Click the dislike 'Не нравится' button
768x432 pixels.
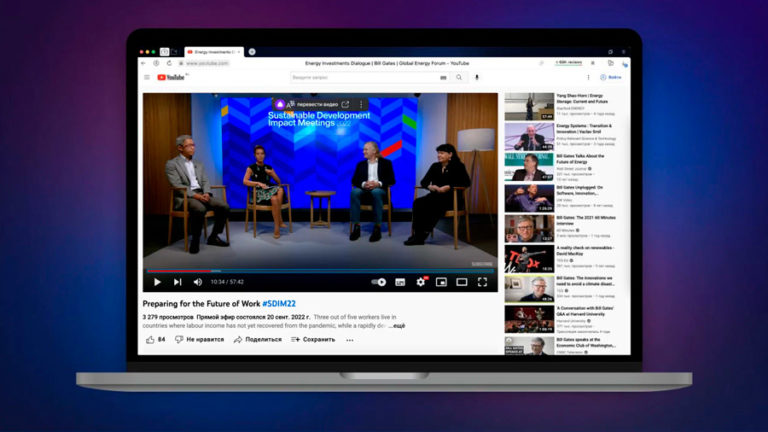pyautogui.click(x=198, y=339)
